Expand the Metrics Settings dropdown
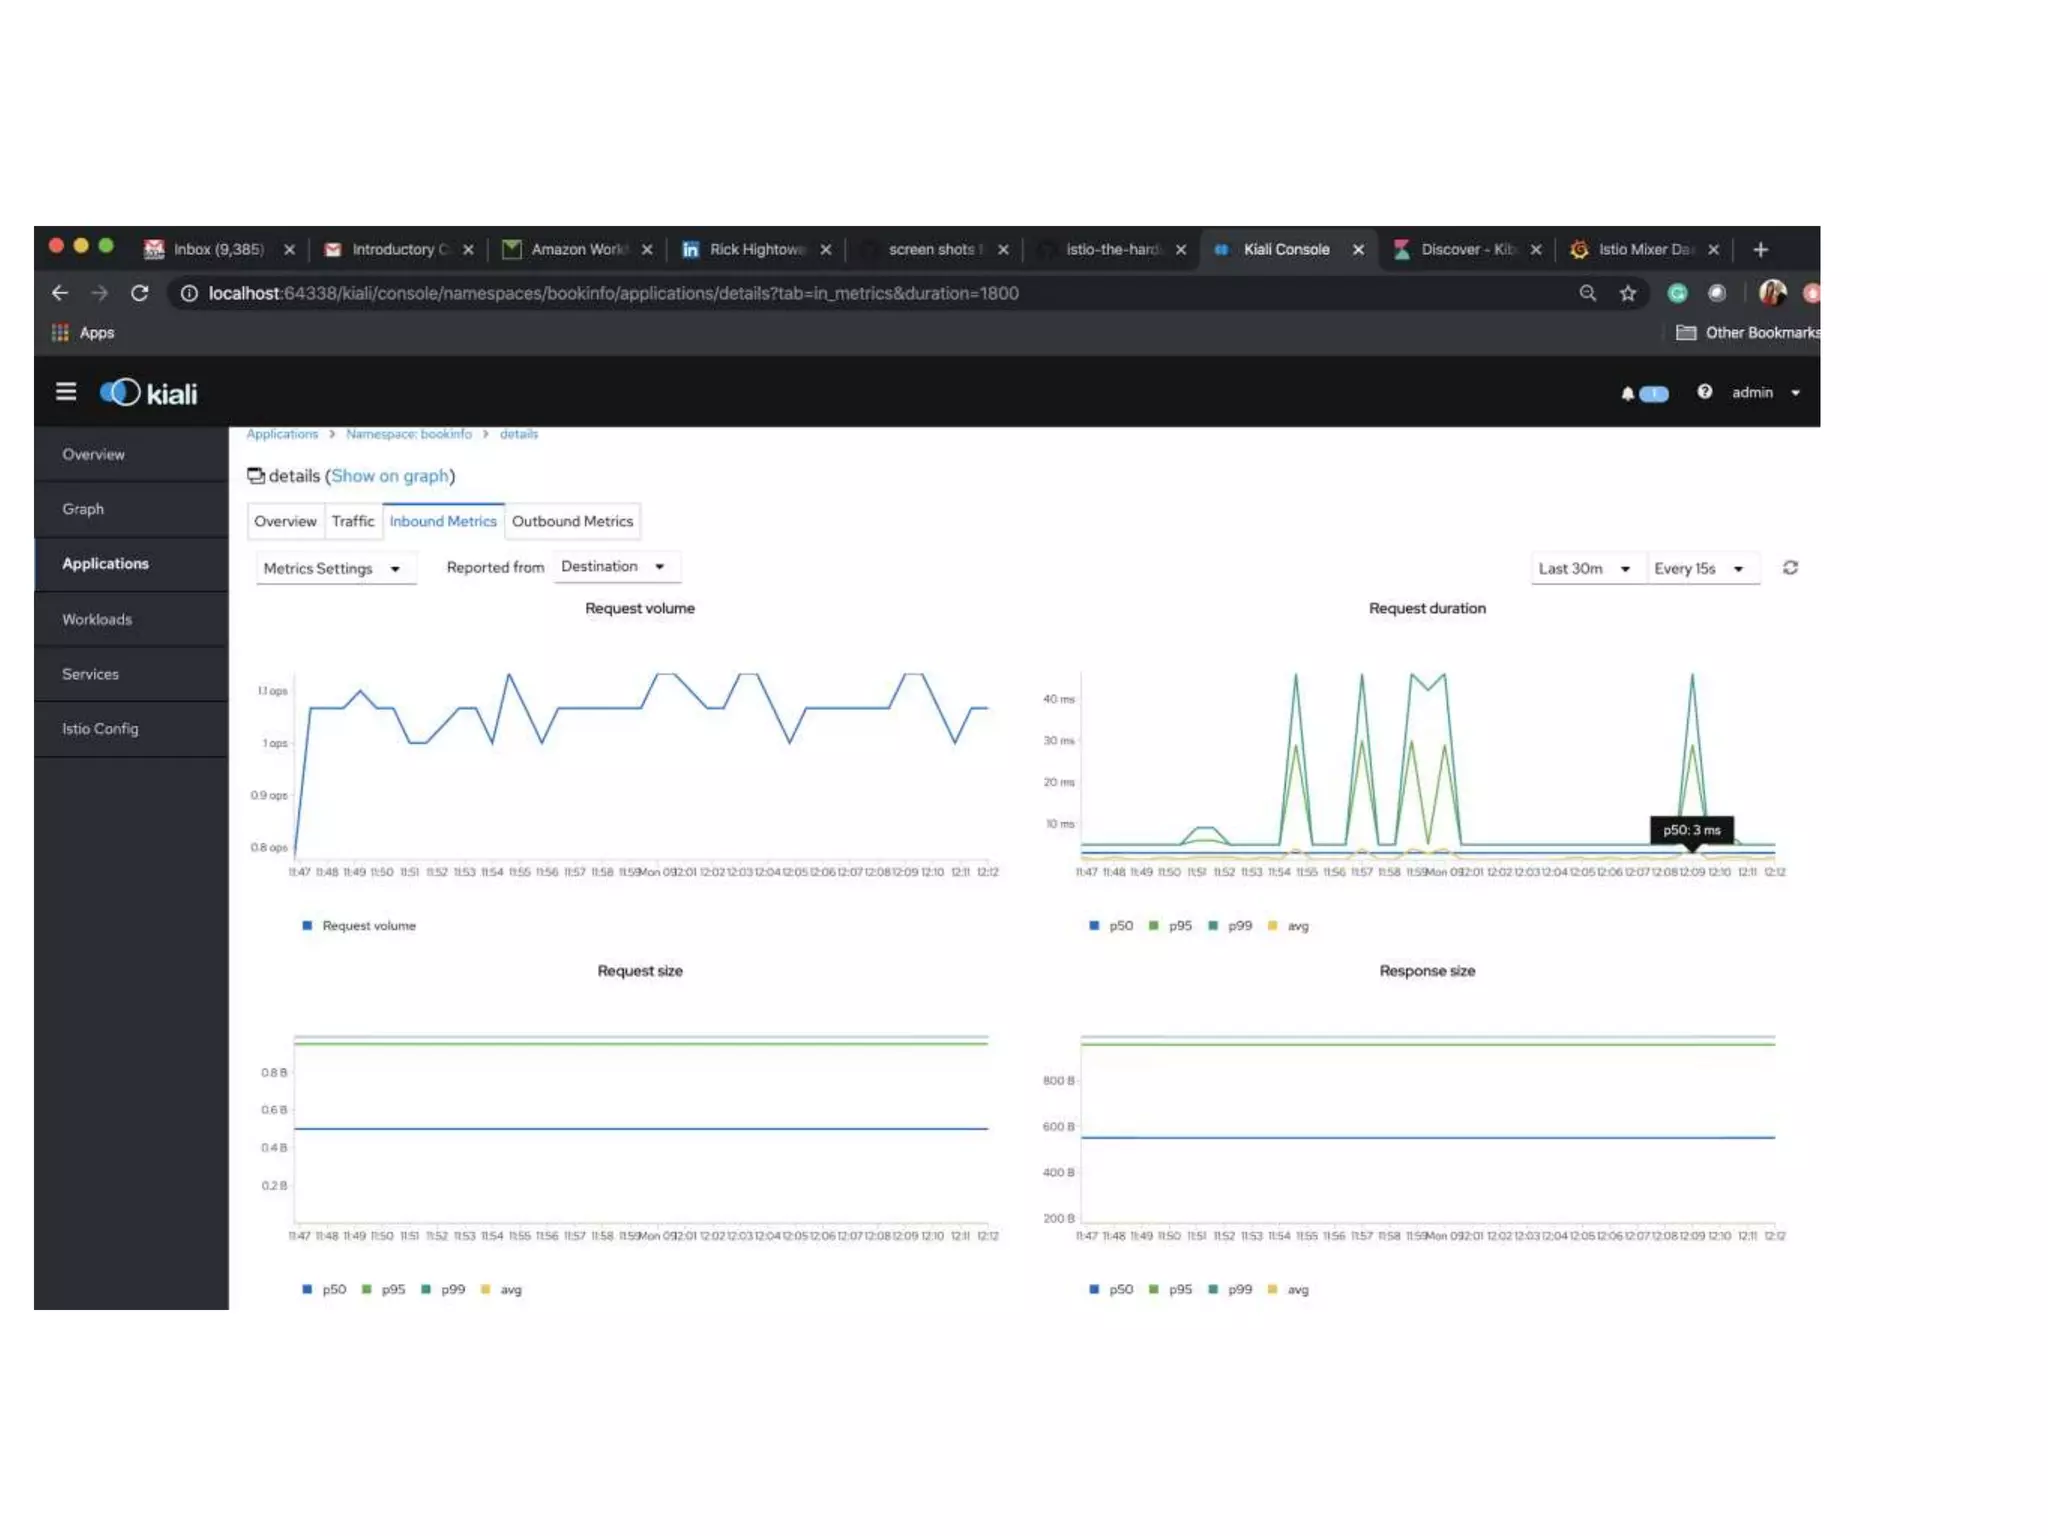The height and width of the screenshot is (1536, 2048). tap(331, 568)
